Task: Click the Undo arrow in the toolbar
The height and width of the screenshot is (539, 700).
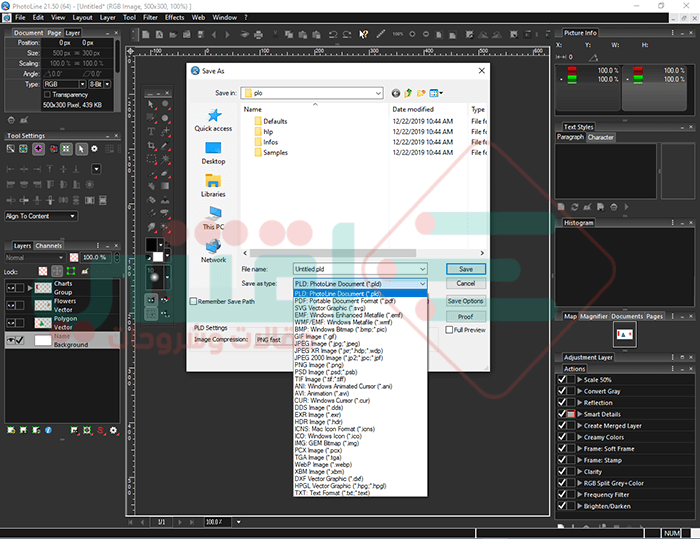Action: point(333,34)
